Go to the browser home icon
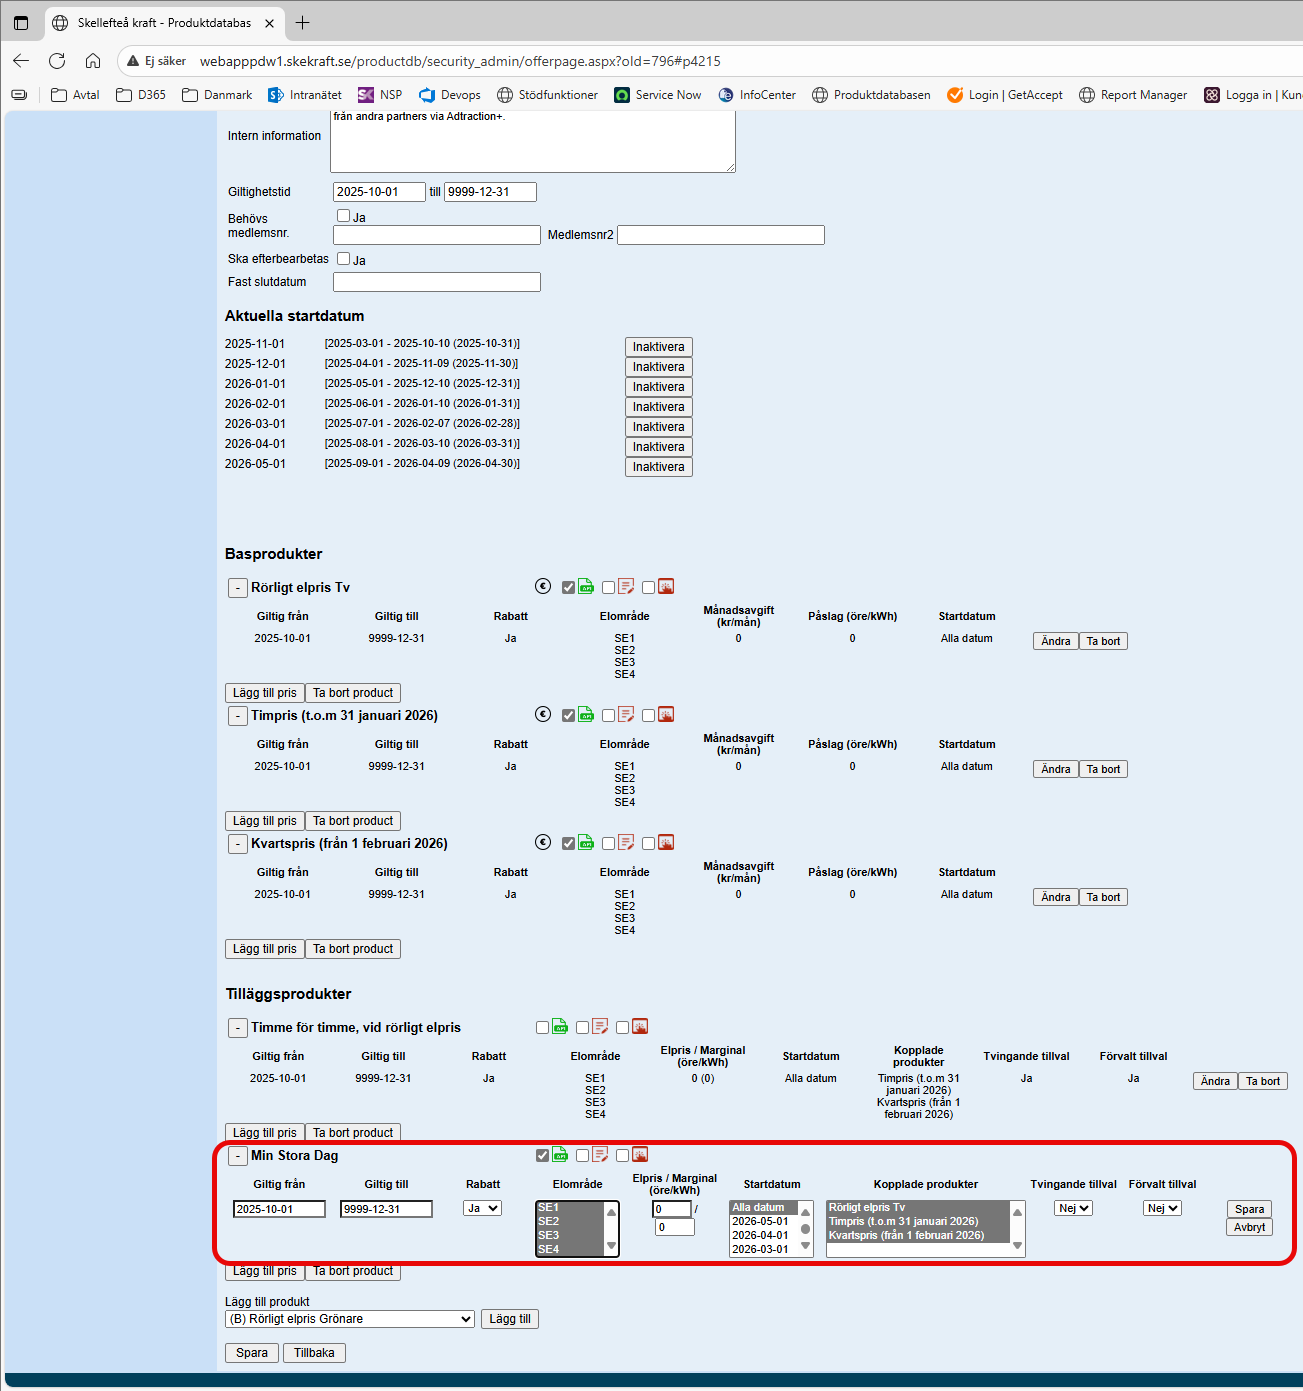 coord(93,61)
